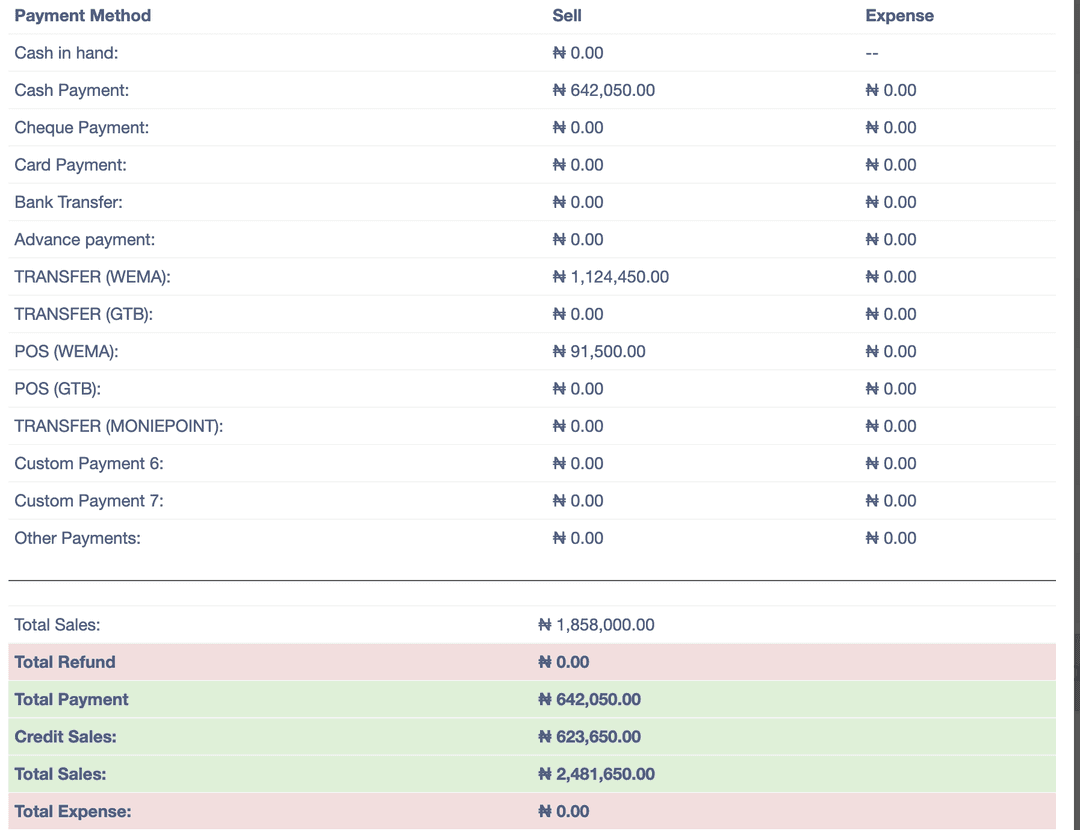Click the Credit Sales amount 623,650.00
This screenshot has width=1080, height=830.
[590, 736]
